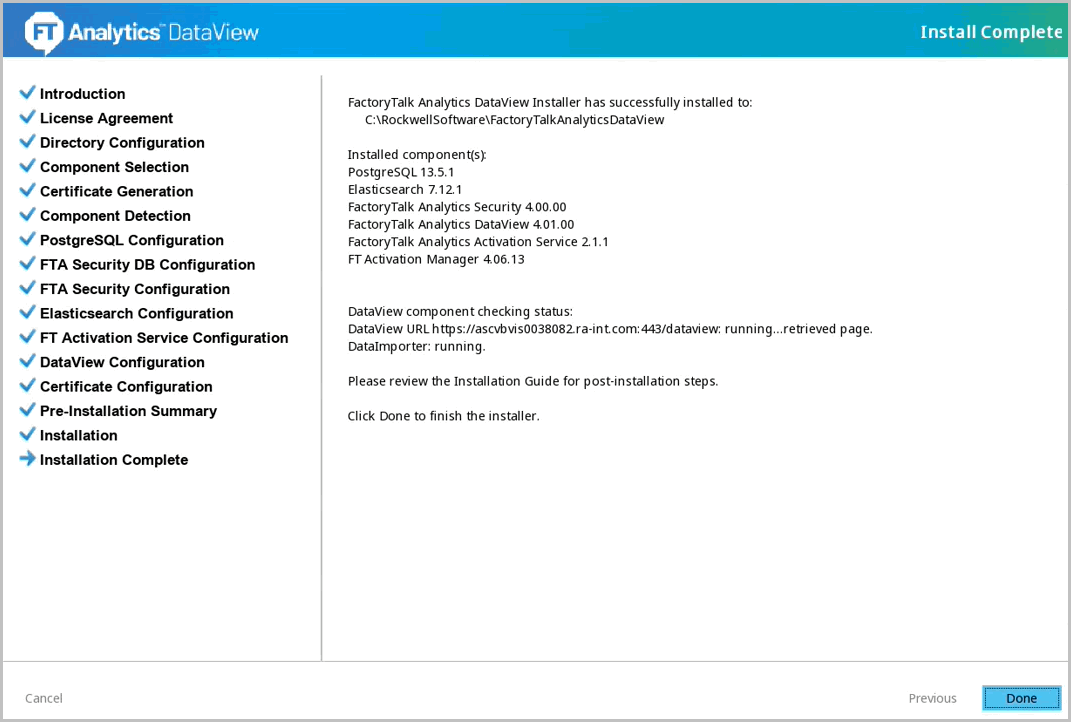Image resolution: width=1071 pixels, height=722 pixels.
Task: Select the Installation Complete step label
Action: pyautogui.click(x=114, y=460)
